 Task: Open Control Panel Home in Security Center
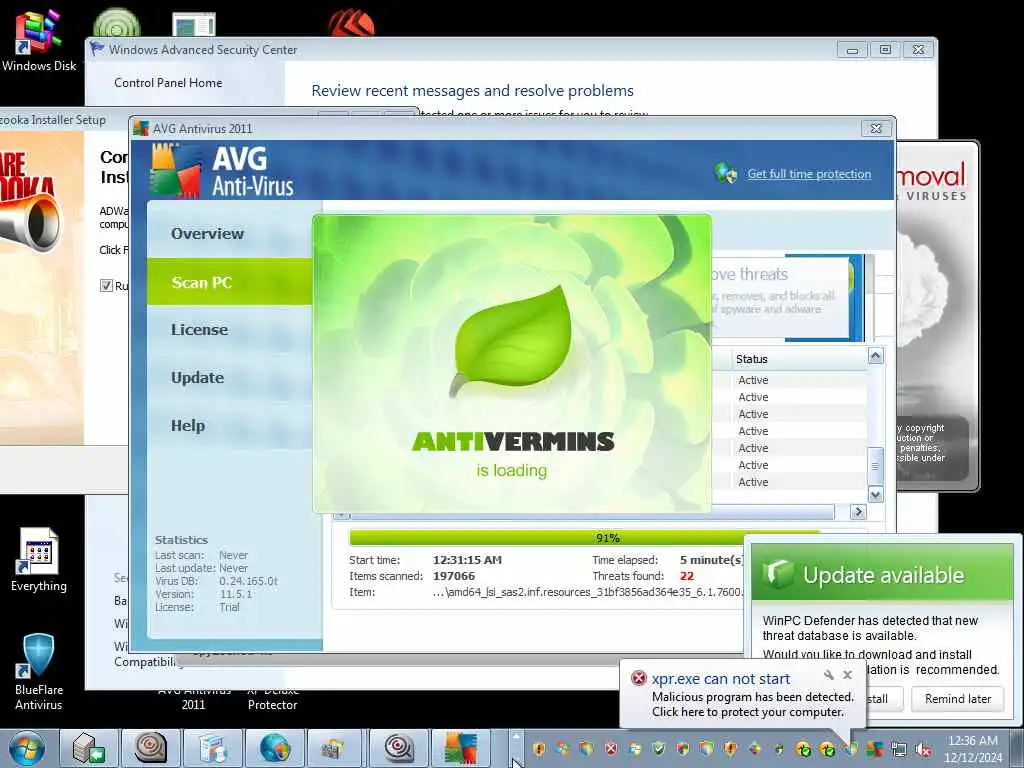(168, 83)
